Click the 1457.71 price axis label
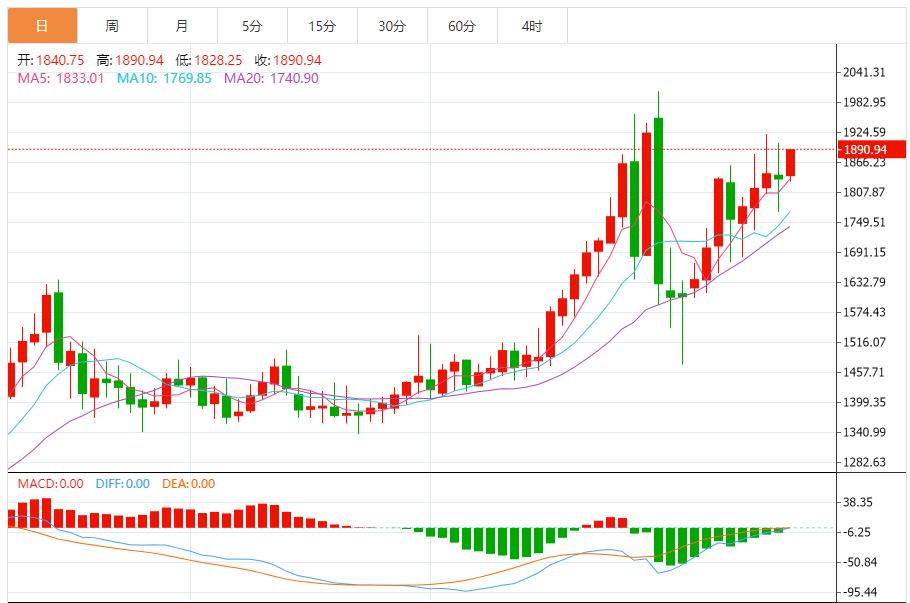Screen dimensions: 910x603 click(864, 372)
